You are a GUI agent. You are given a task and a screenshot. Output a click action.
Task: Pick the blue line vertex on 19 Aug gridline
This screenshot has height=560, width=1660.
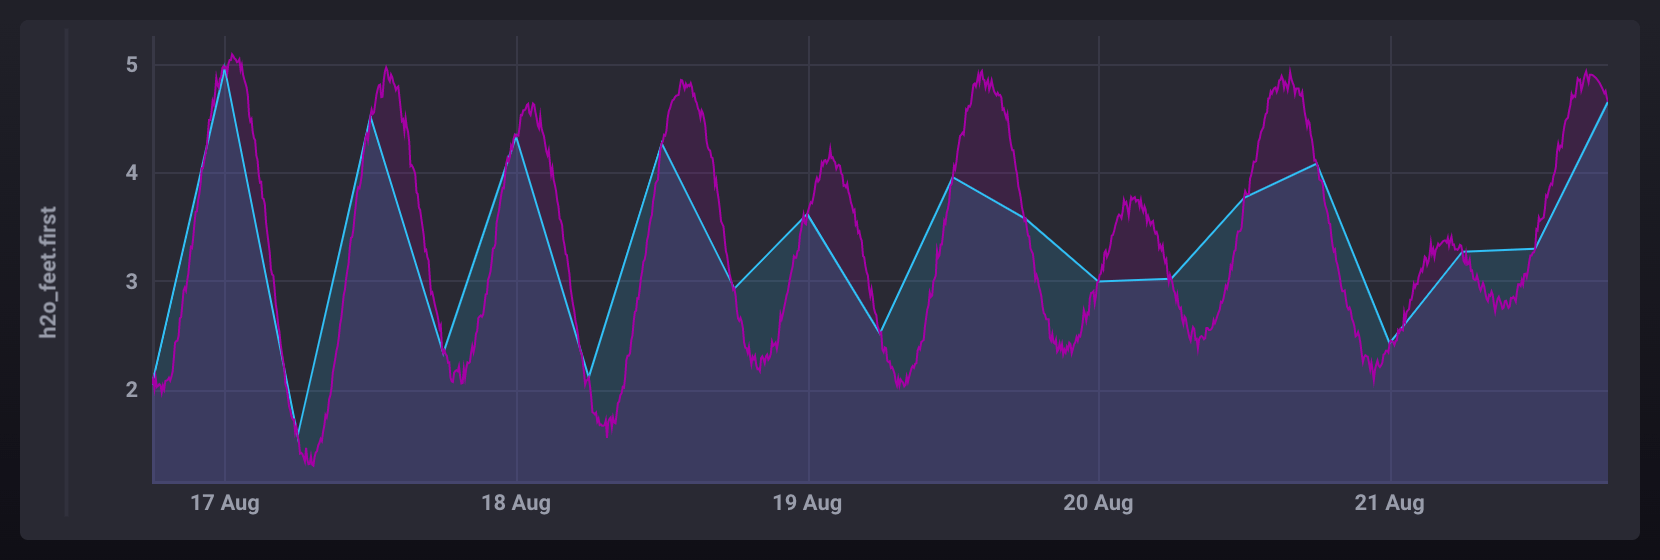[808, 213]
